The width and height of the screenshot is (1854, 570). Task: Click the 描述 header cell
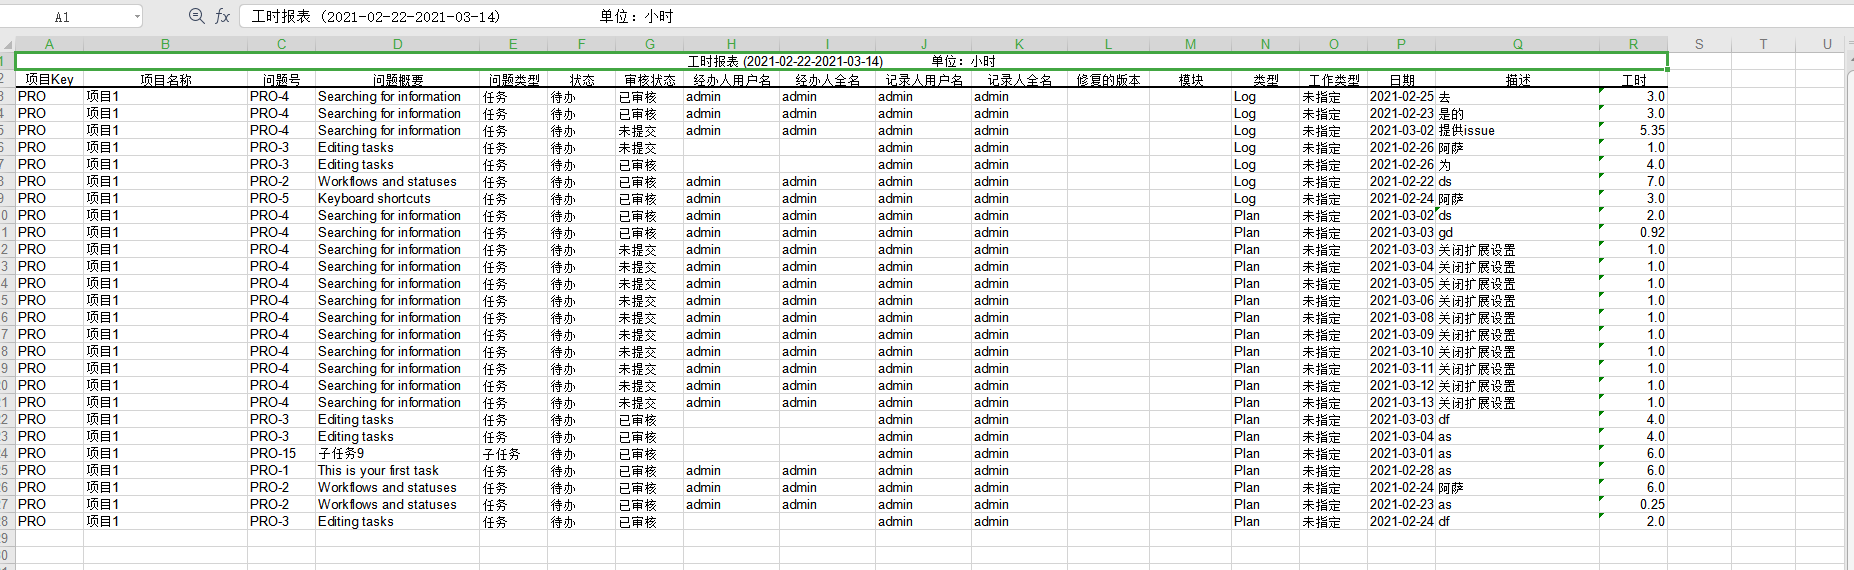(1517, 80)
